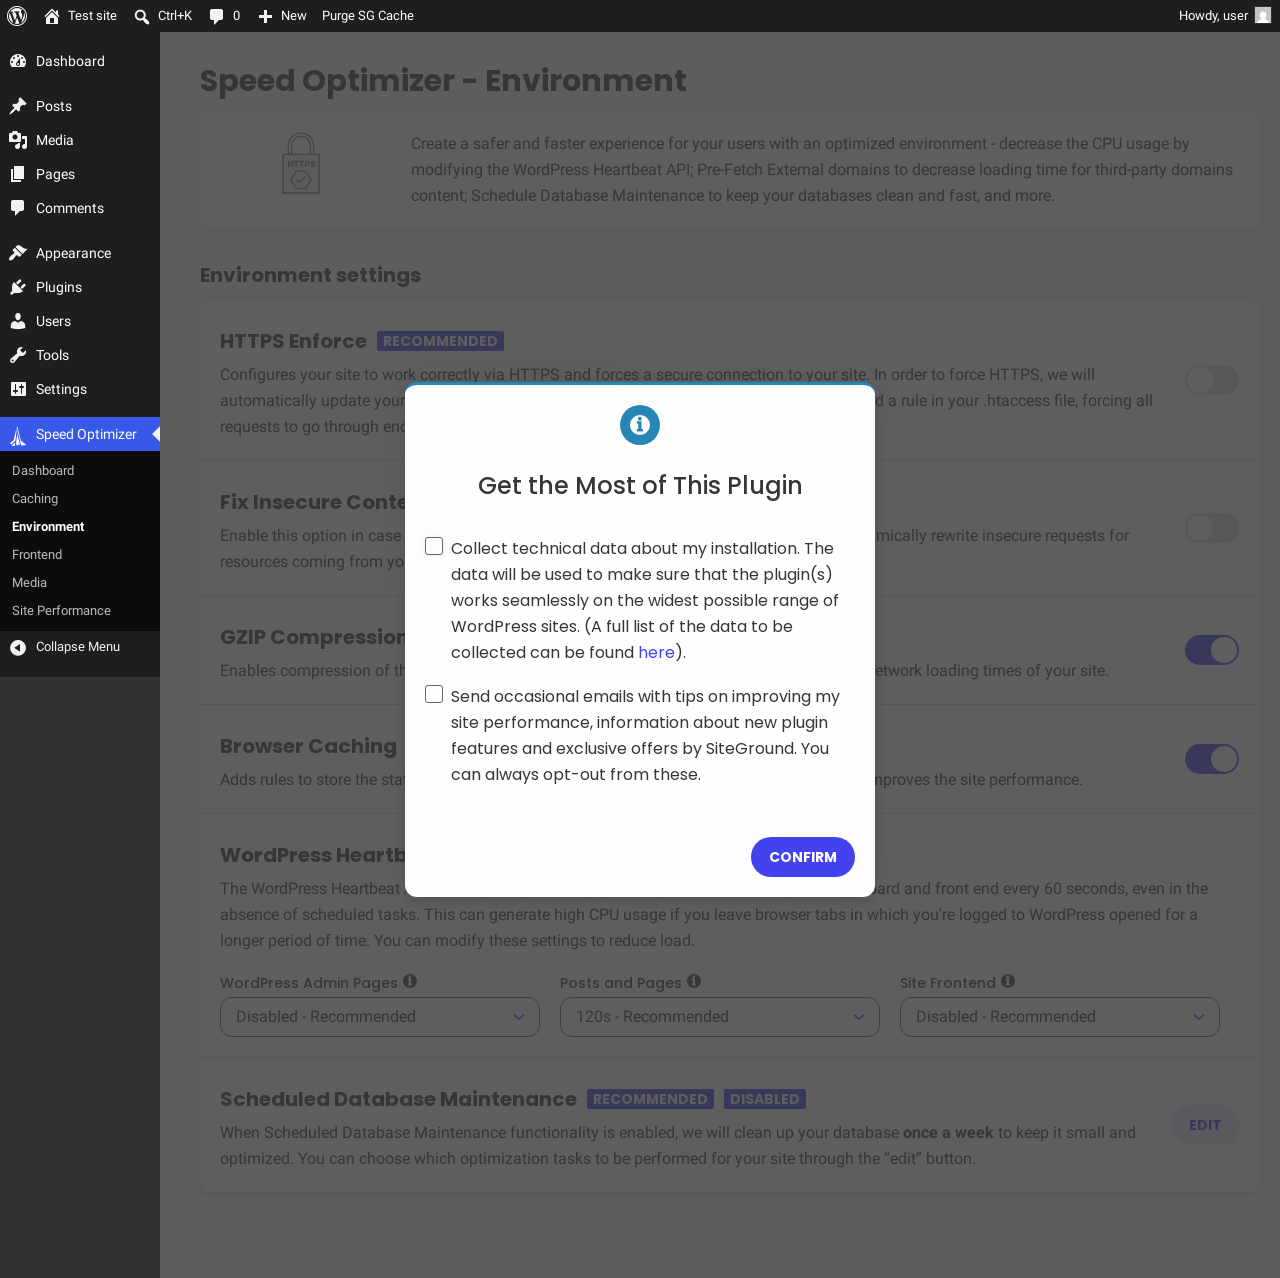Image resolution: width=1280 pixels, height=1278 pixels.
Task: Click the plus icon beside New
Action: pyautogui.click(x=265, y=16)
